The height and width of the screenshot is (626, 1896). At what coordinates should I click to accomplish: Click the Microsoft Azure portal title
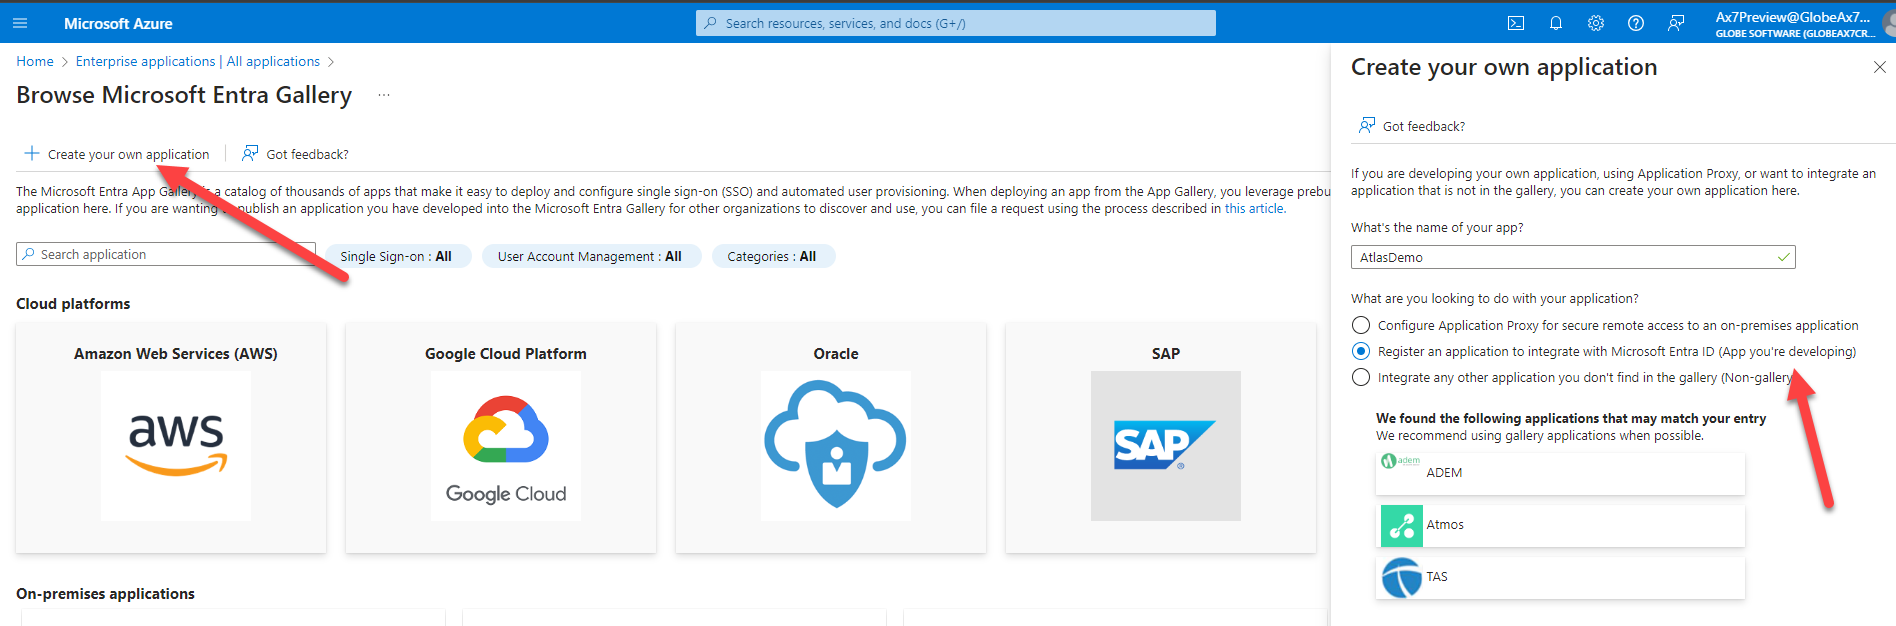click(118, 23)
